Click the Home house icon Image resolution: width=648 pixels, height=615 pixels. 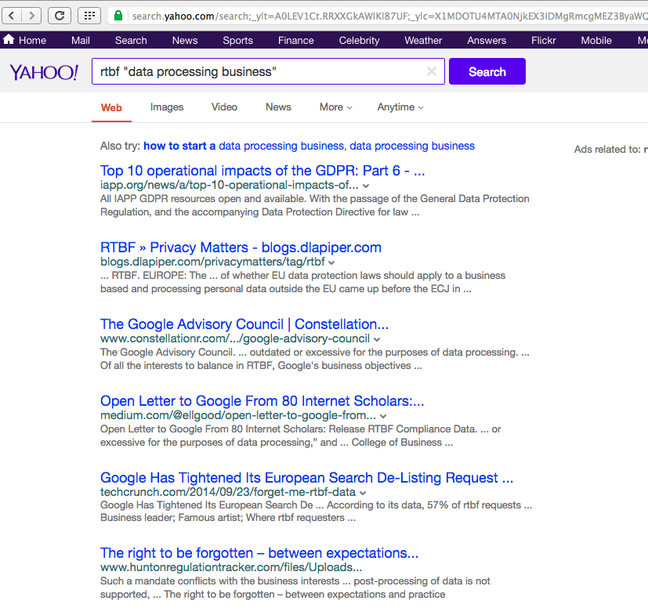[x=9, y=40]
